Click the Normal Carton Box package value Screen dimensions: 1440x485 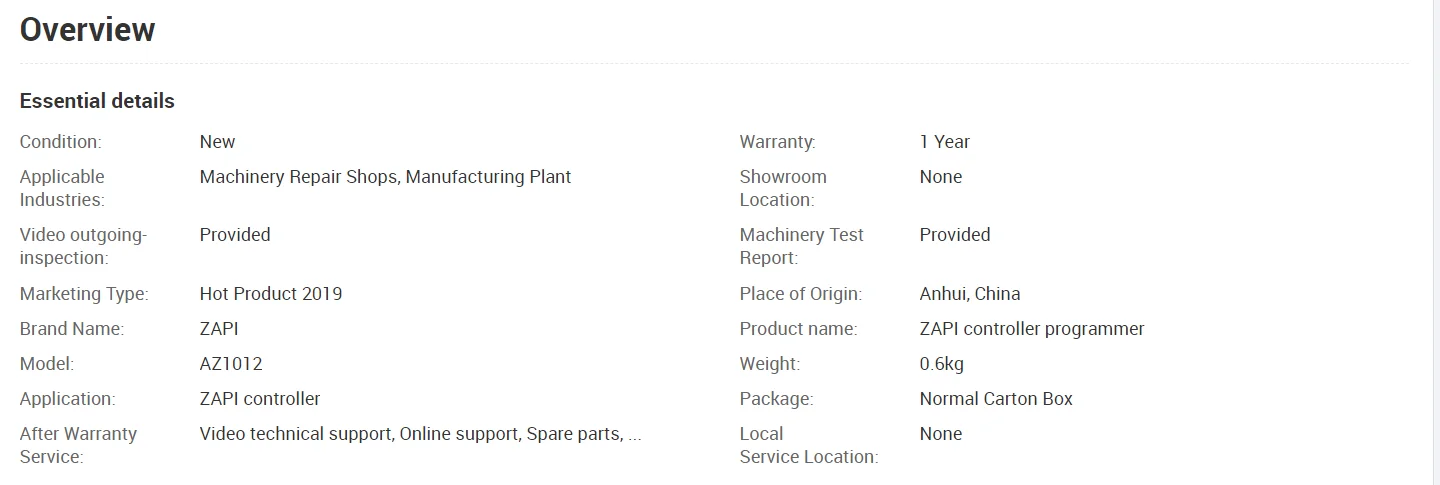click(x=995, y=399)
